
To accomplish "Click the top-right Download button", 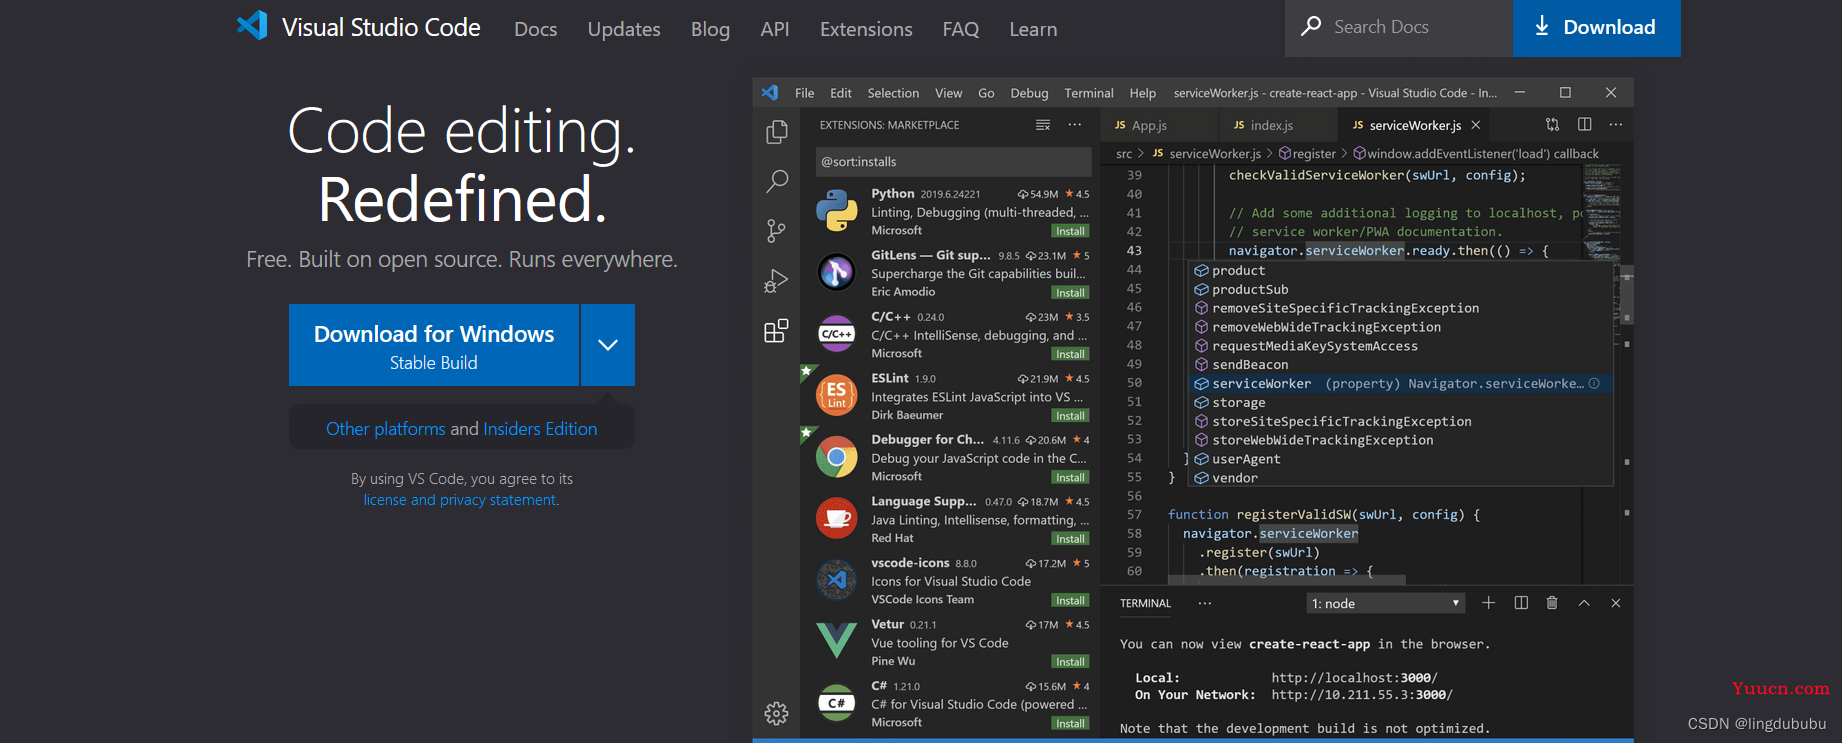I will tap(1597, 27).
